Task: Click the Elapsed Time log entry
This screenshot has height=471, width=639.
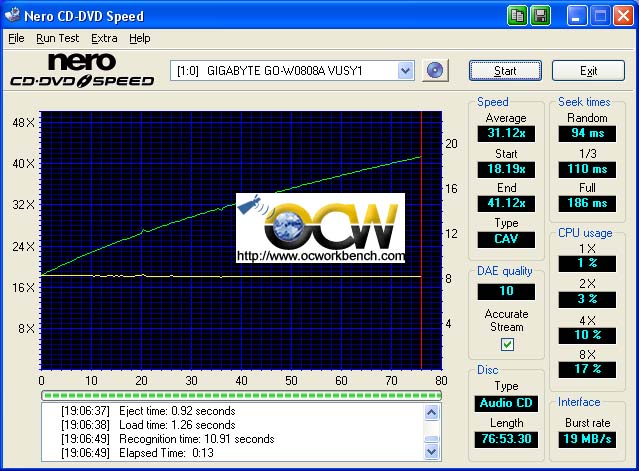Action: (x=137, y=453)
